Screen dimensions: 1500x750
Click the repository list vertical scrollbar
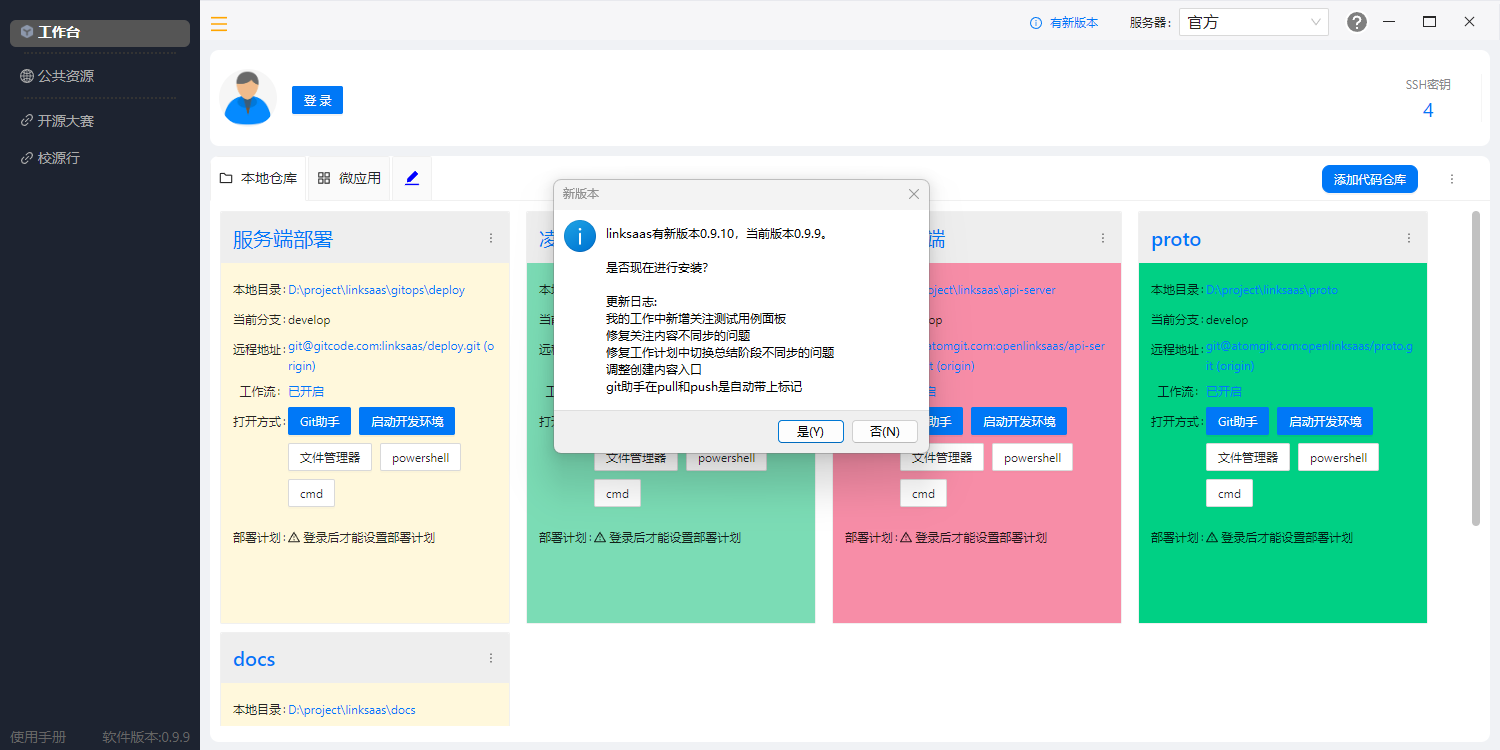click(x=1476, y=368)
